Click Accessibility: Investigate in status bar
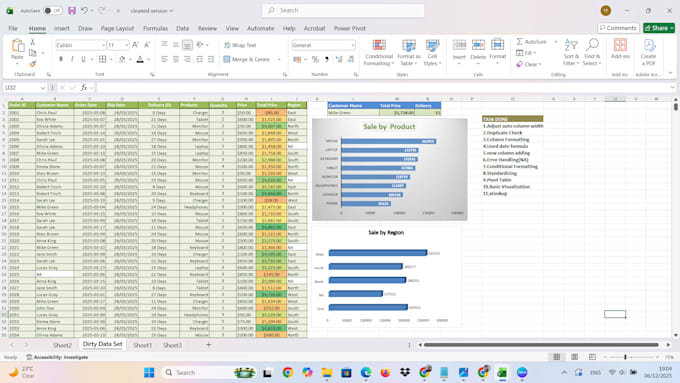The image size is (680, 383). [57, 357]
